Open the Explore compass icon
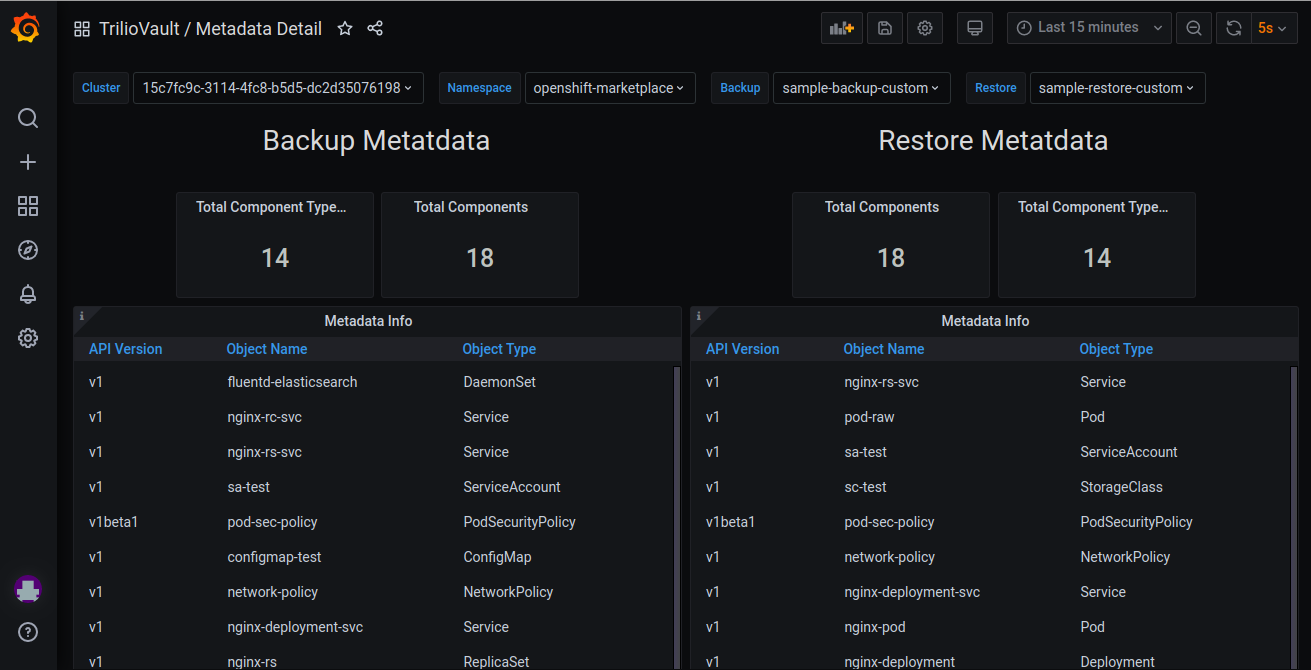This screenshot has width=1311, height=670. [28, 250]
